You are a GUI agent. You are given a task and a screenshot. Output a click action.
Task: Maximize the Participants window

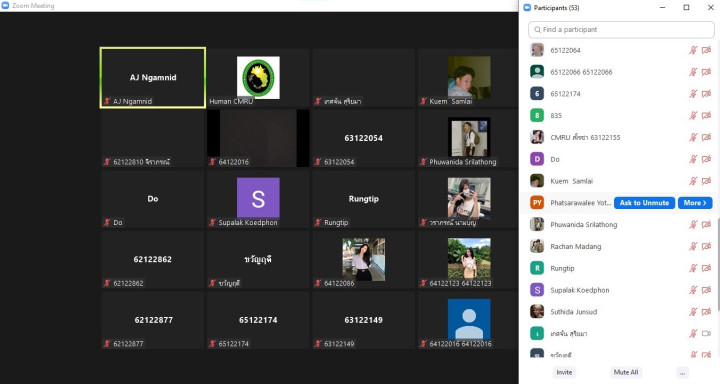pos(686,7)
